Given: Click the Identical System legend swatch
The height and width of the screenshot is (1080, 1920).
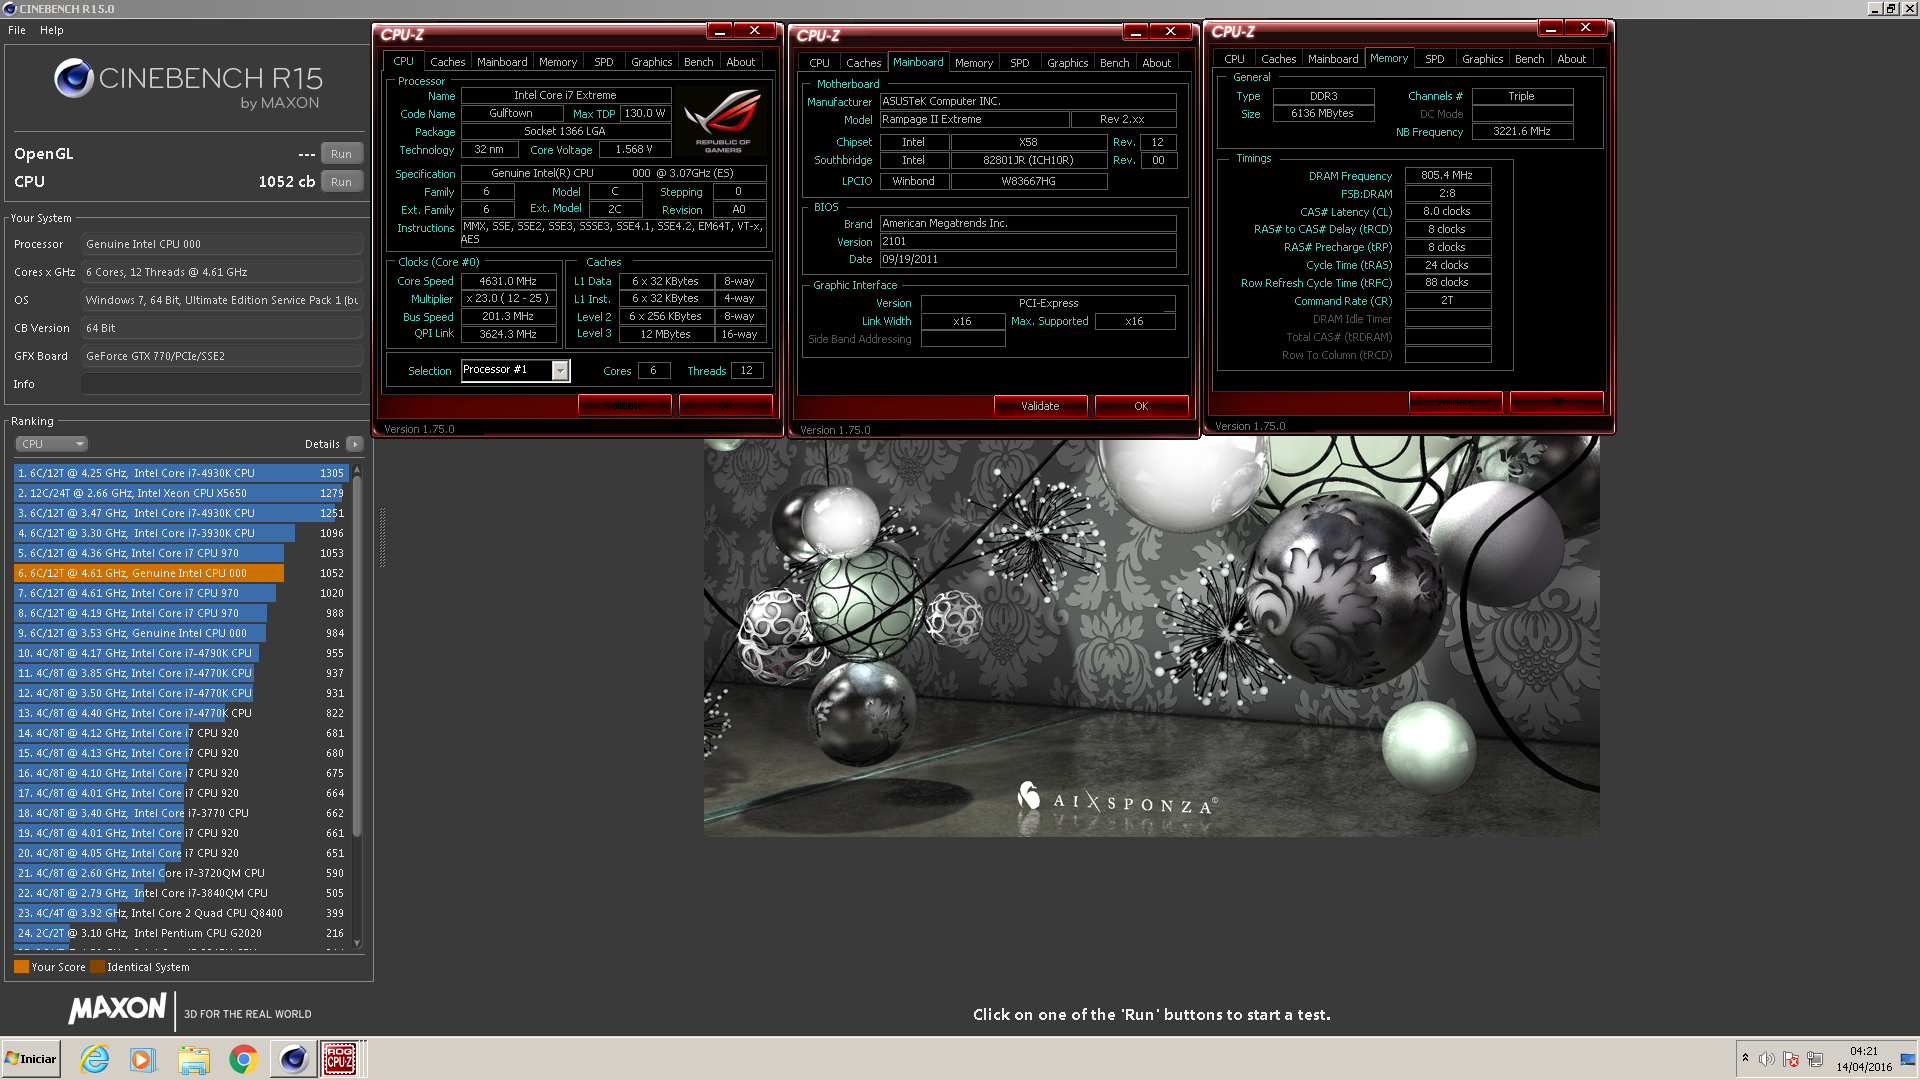Looking at the screenshot, I should click(97, 967).
